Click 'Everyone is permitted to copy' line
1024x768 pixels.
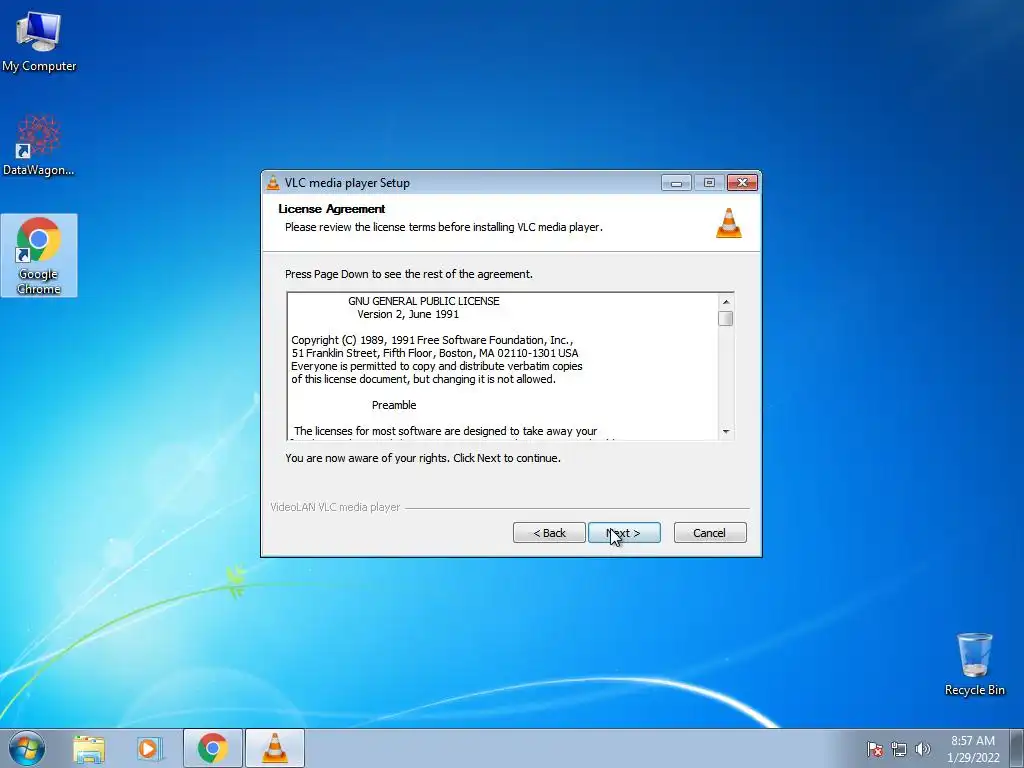(x=437, y=366)
